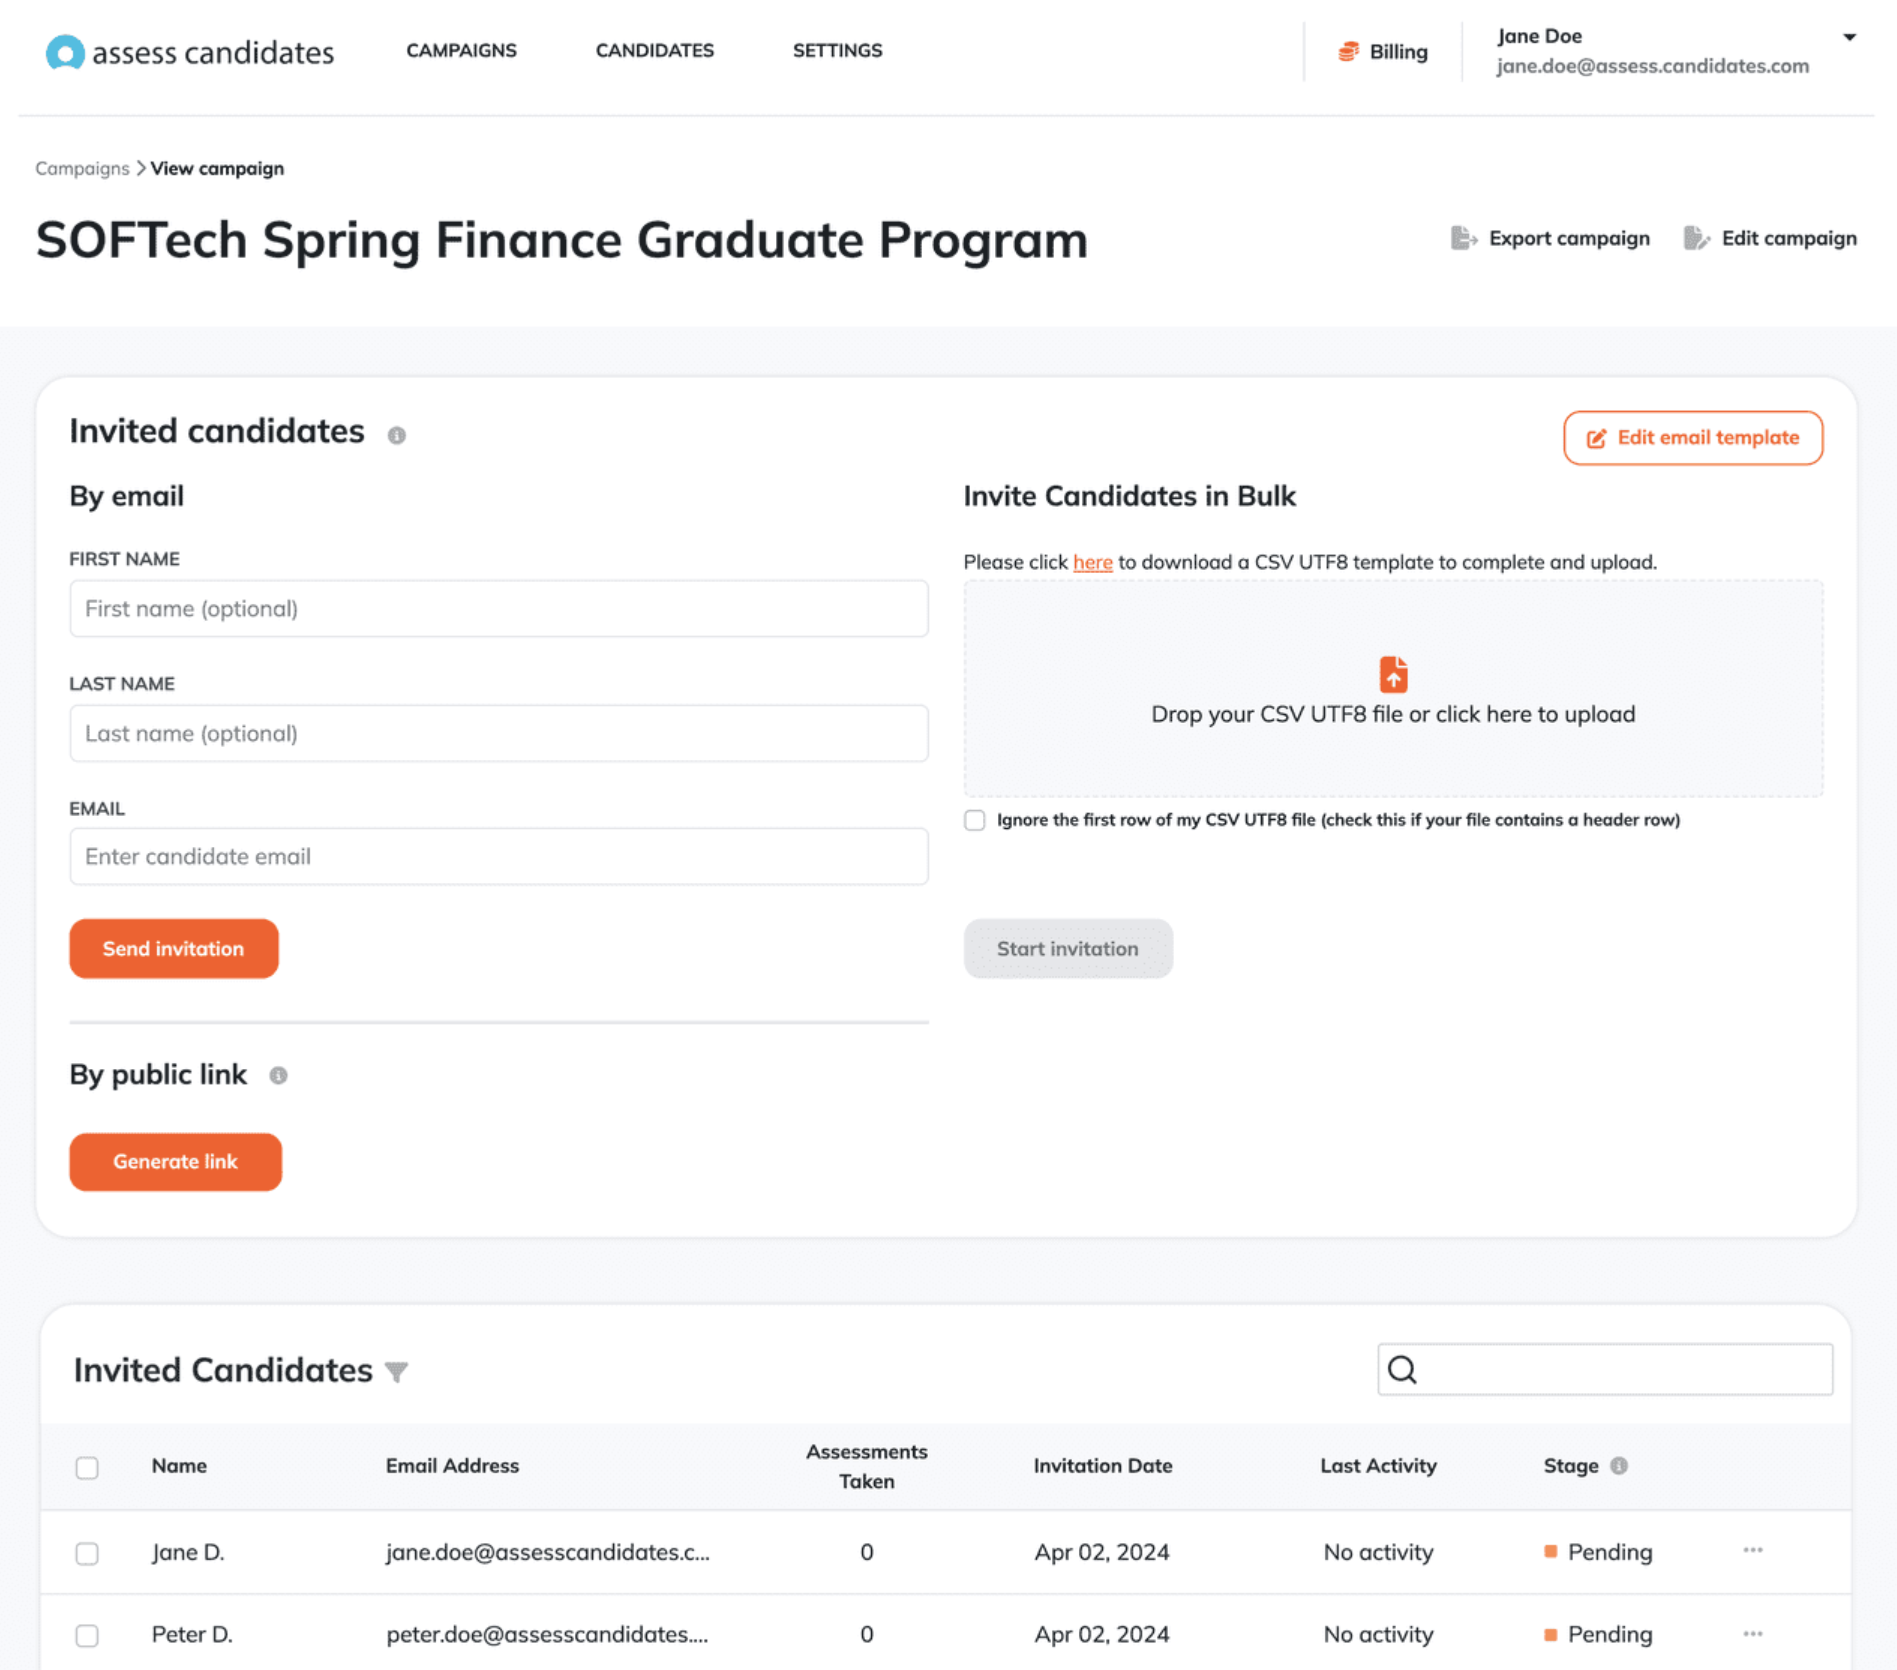1897x1670 pixels.
Task: Enable ignore first row of CSV checkbox
Action: [975, 820]
